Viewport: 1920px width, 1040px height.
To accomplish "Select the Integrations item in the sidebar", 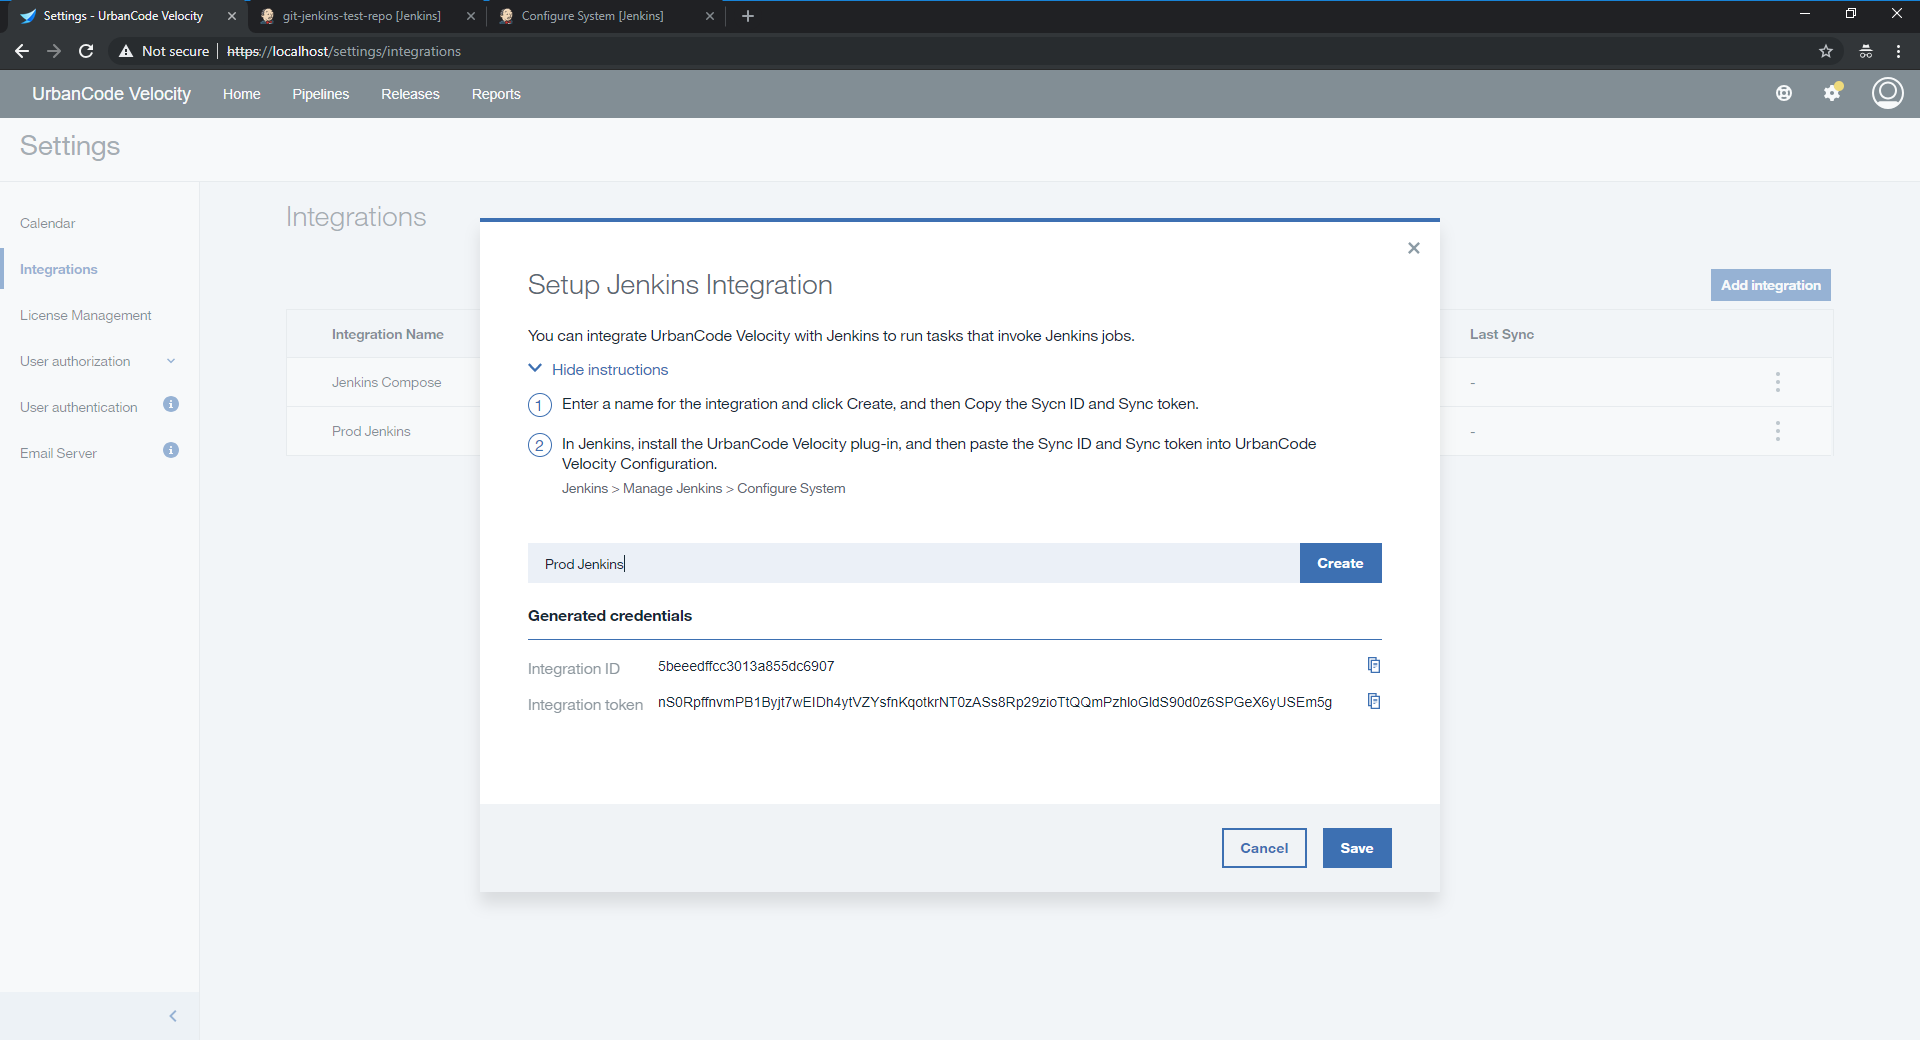I will point(58,268).
